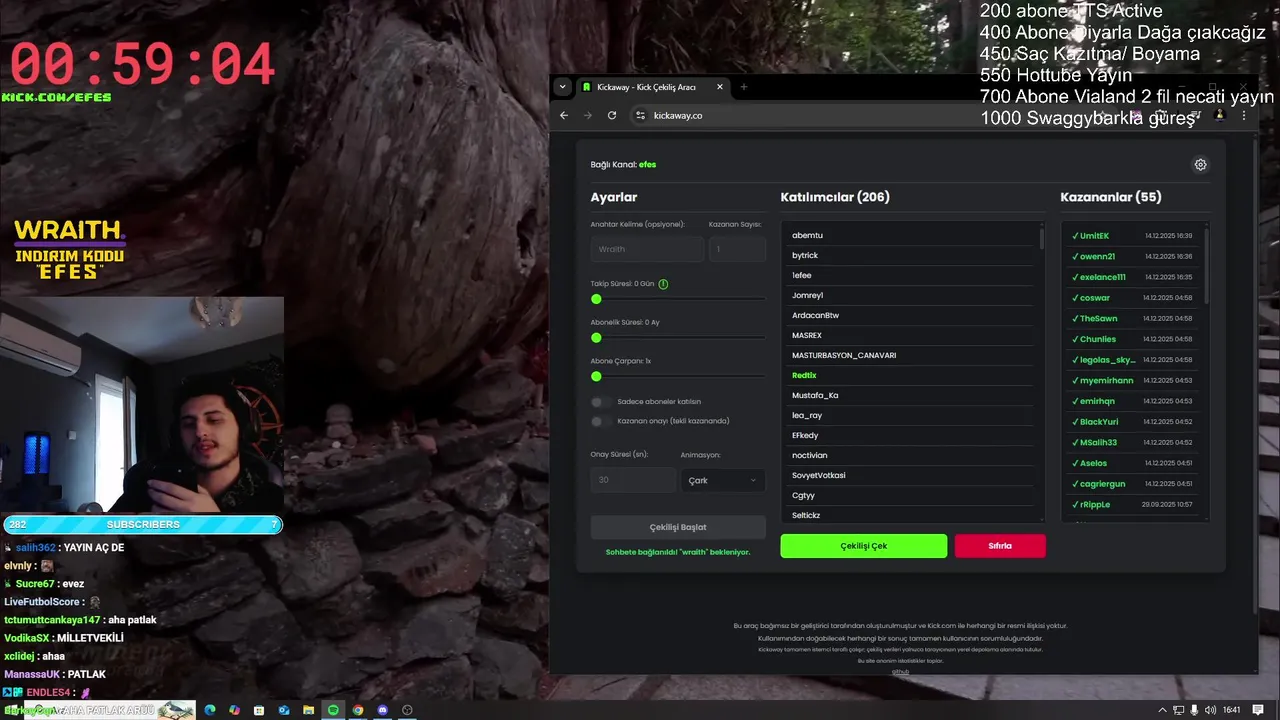Select participant Seltickz
Image resolution: width=1280 pixels, height=720 pixels.
(x=908, y=515)
